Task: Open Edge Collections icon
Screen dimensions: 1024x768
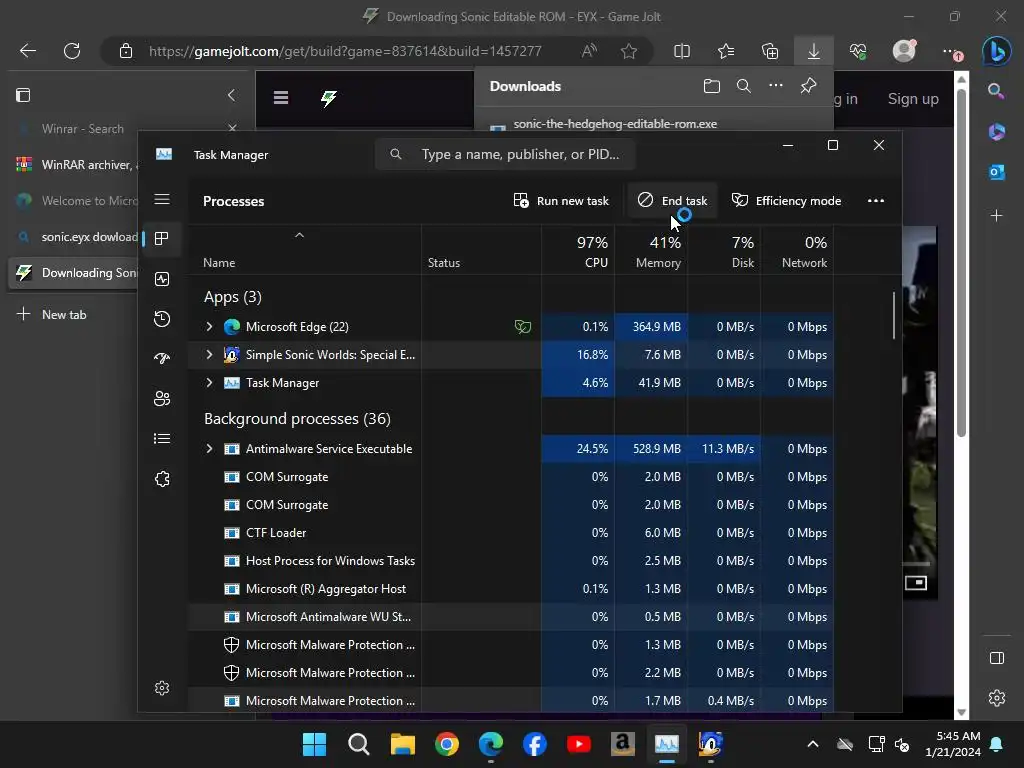Action: click(x=770, y=51)
